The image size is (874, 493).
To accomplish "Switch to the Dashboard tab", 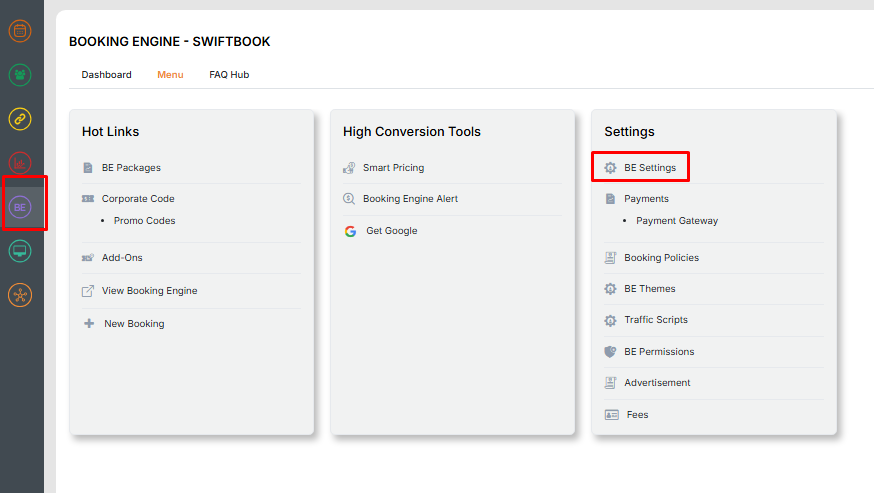I will 106,75.
